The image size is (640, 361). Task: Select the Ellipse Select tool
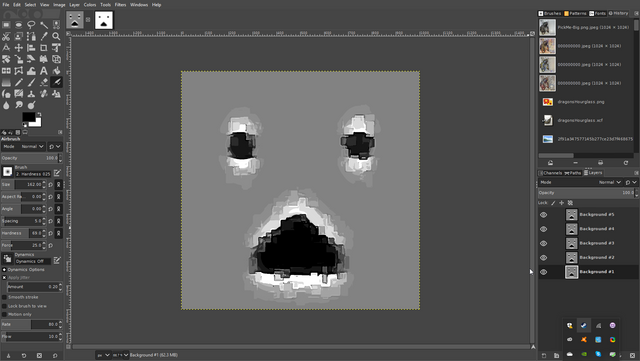click(x=18, y=25)
